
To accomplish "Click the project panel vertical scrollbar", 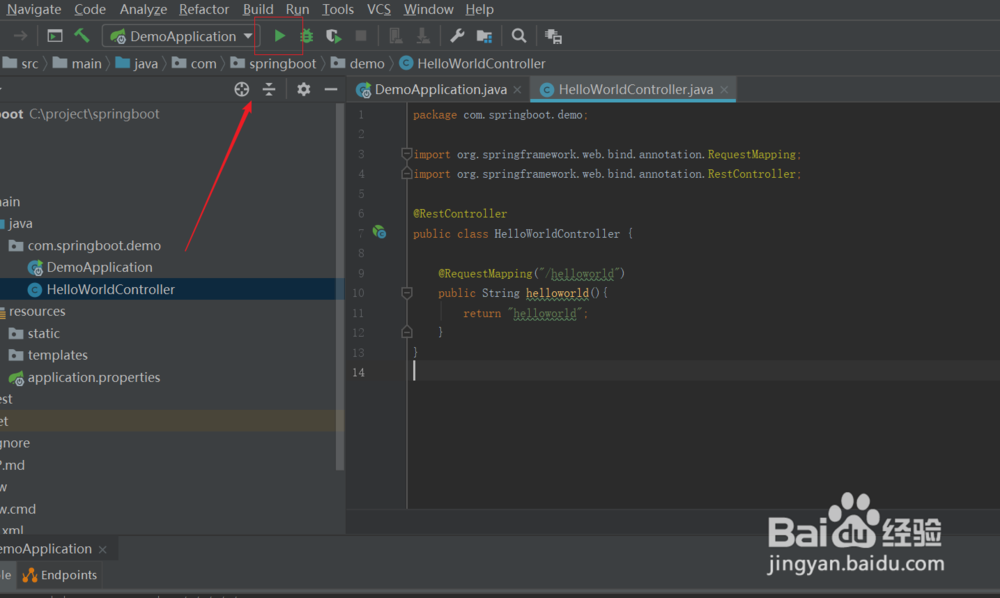I will tap(340, 287).
